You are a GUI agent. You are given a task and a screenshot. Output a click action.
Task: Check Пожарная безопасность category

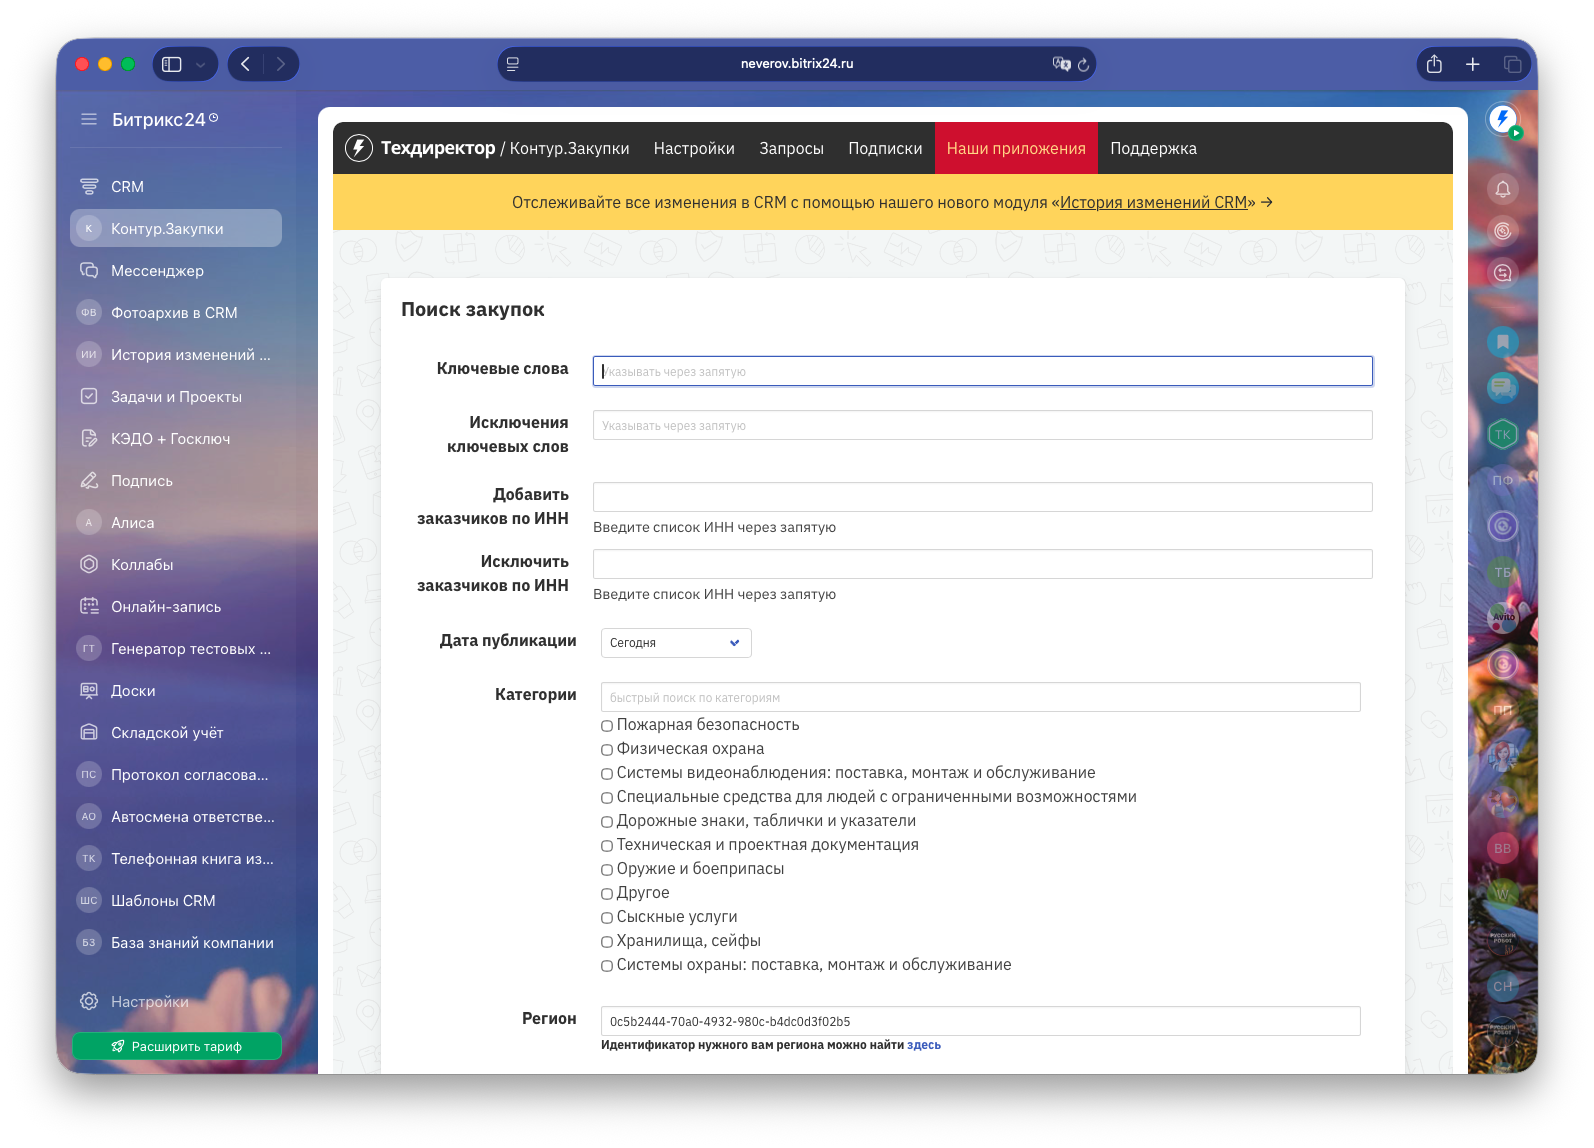tap(607, 726)
